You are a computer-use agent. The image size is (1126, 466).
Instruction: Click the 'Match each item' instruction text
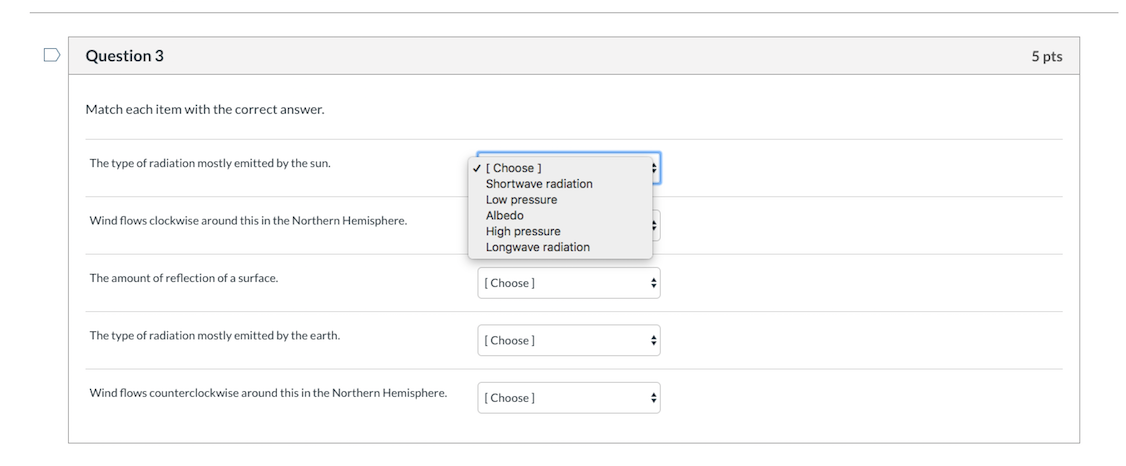205,110
